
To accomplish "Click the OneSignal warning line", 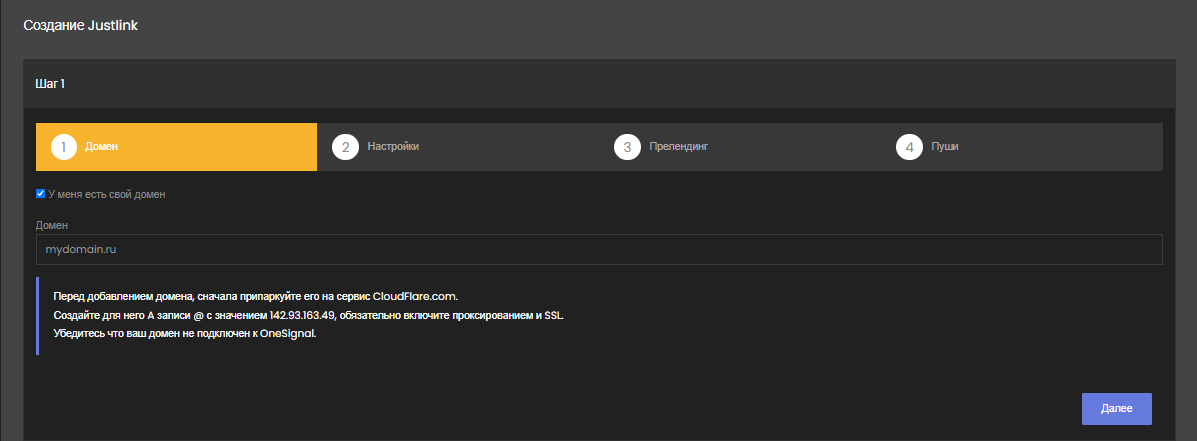I will [185, 333].
